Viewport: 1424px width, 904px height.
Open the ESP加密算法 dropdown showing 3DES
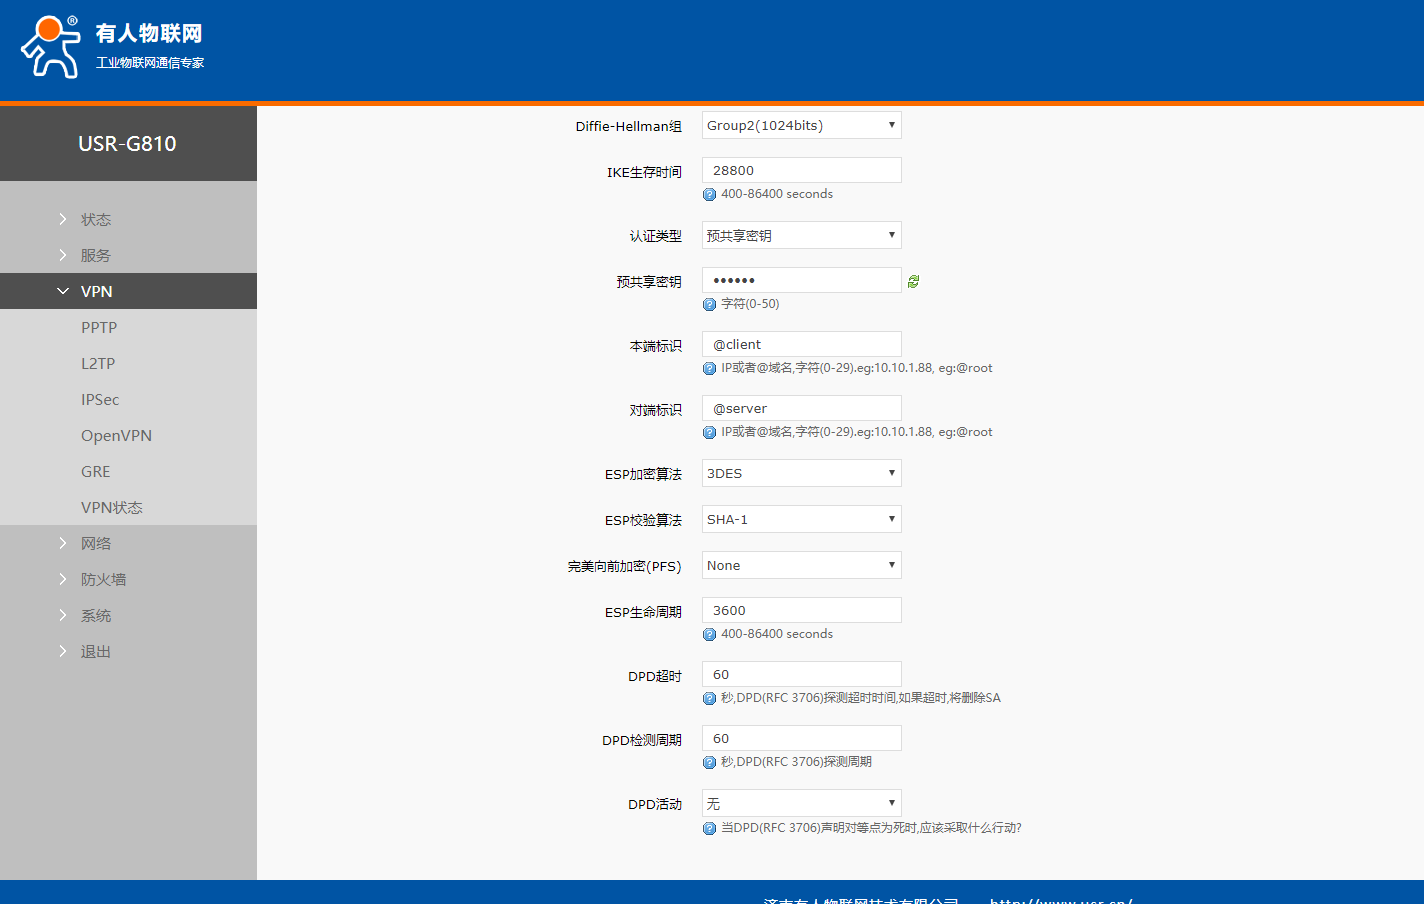coord(801,473)
